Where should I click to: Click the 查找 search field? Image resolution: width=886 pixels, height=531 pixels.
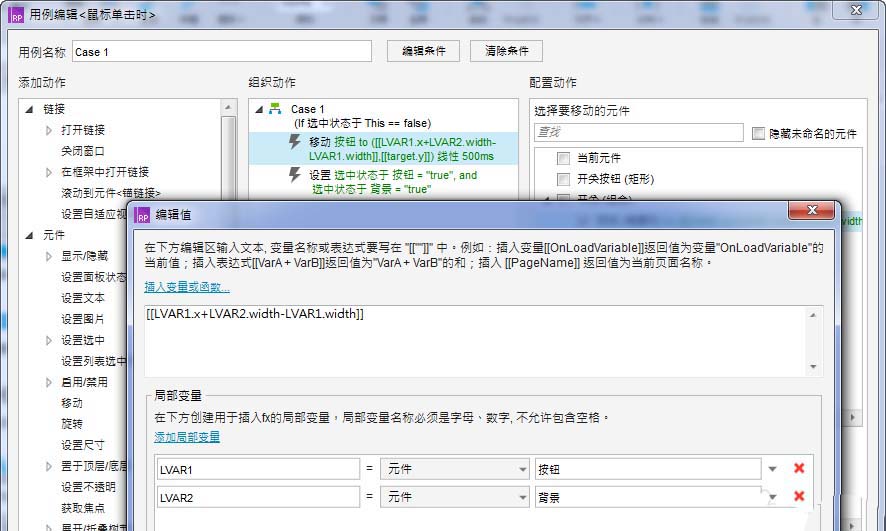[639, 132]
